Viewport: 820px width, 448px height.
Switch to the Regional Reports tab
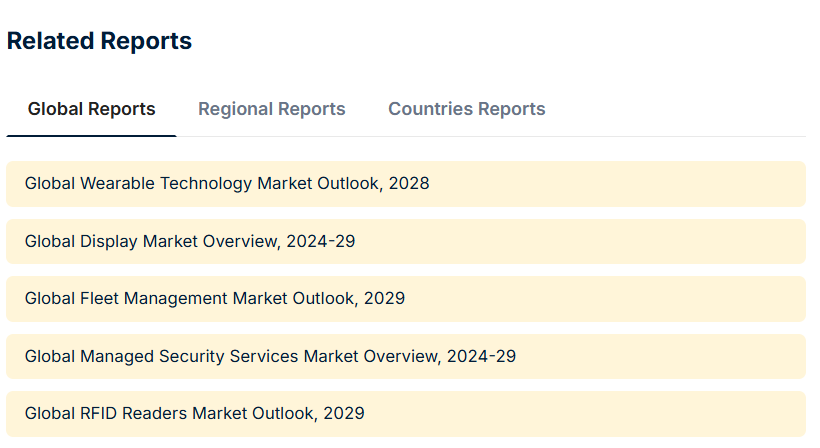point(271,109)
